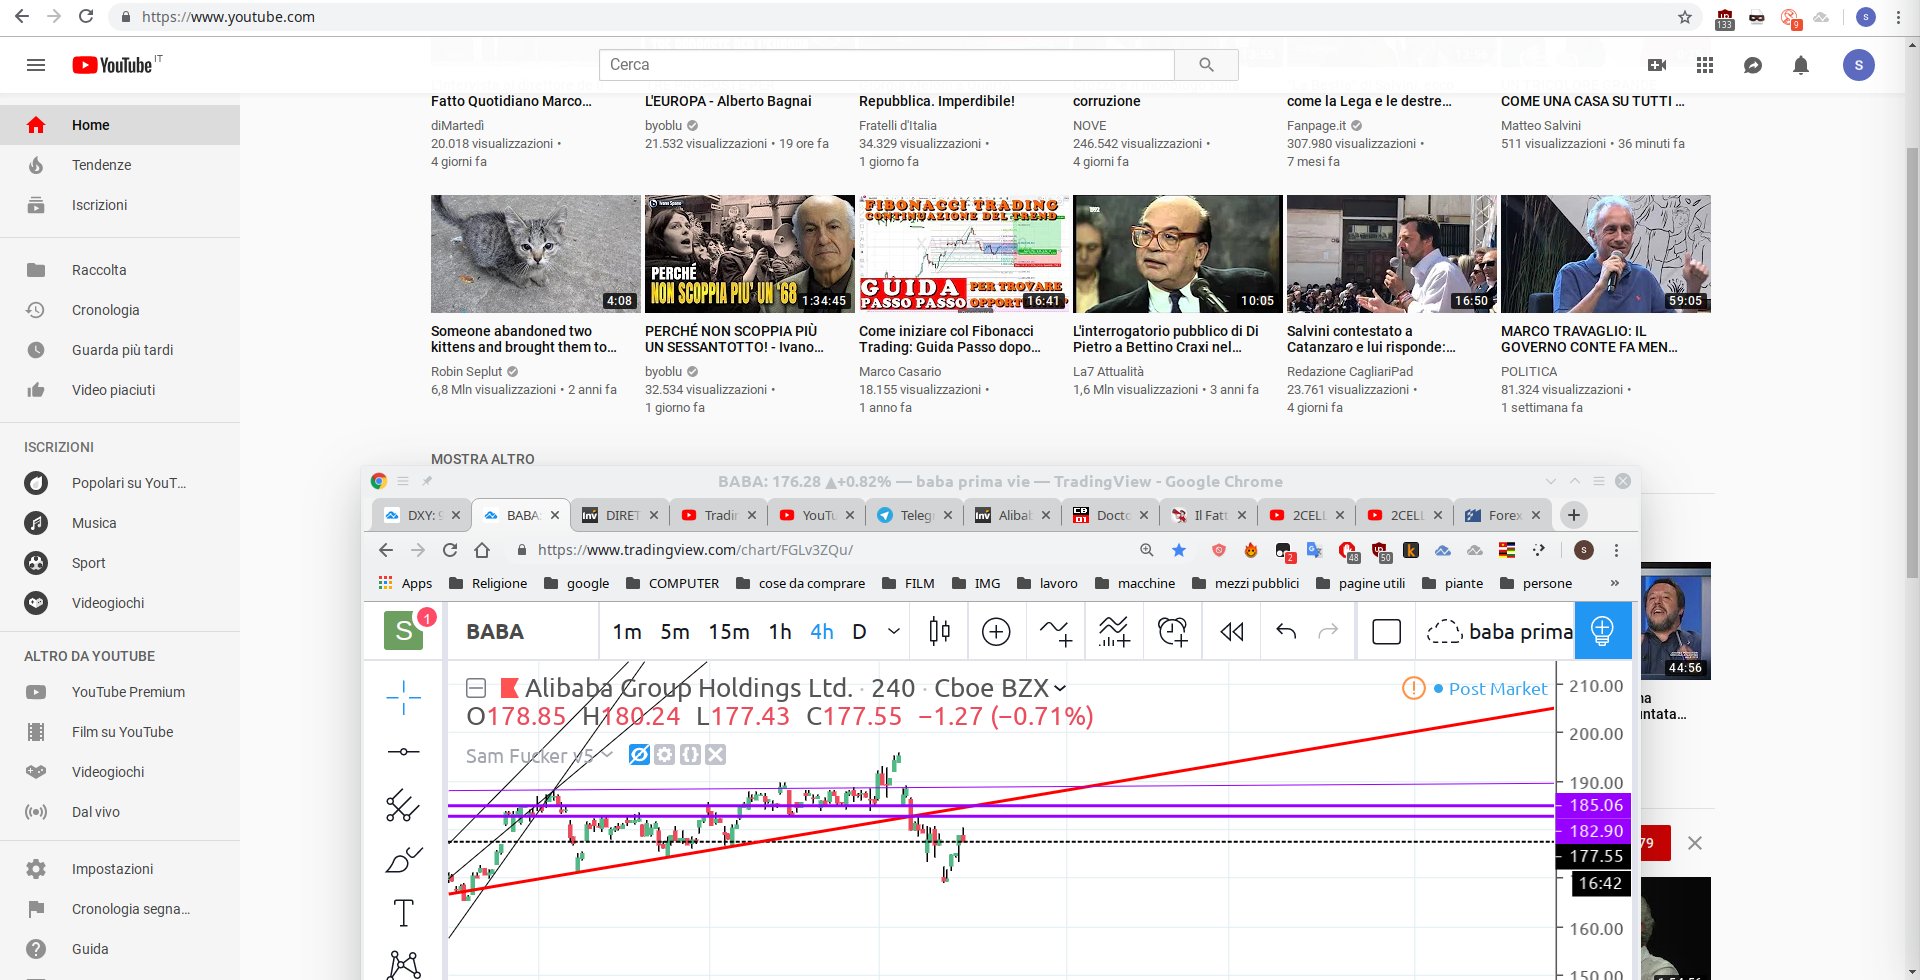
Task: Open the chart layout square icon
Action: pyautogui.click(x=1386, y=631)
